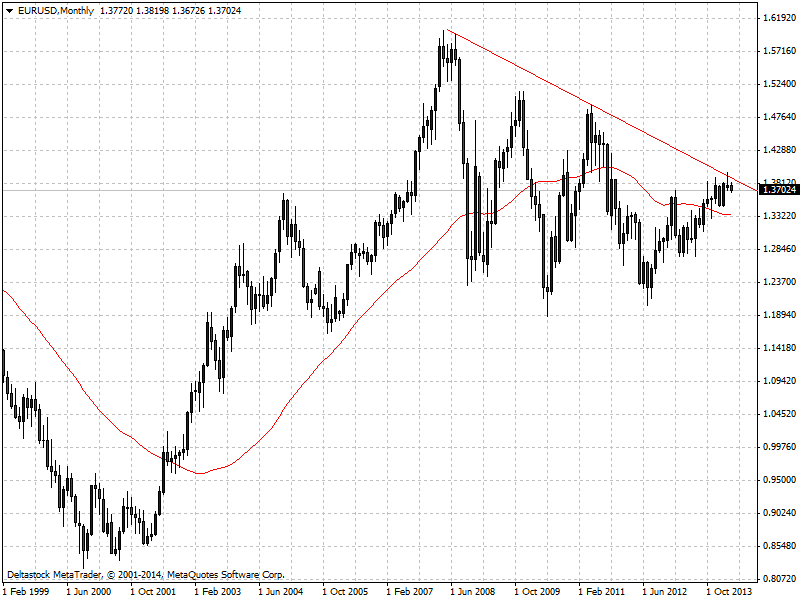Click the 0.80720 price axis label

point(780,579)
